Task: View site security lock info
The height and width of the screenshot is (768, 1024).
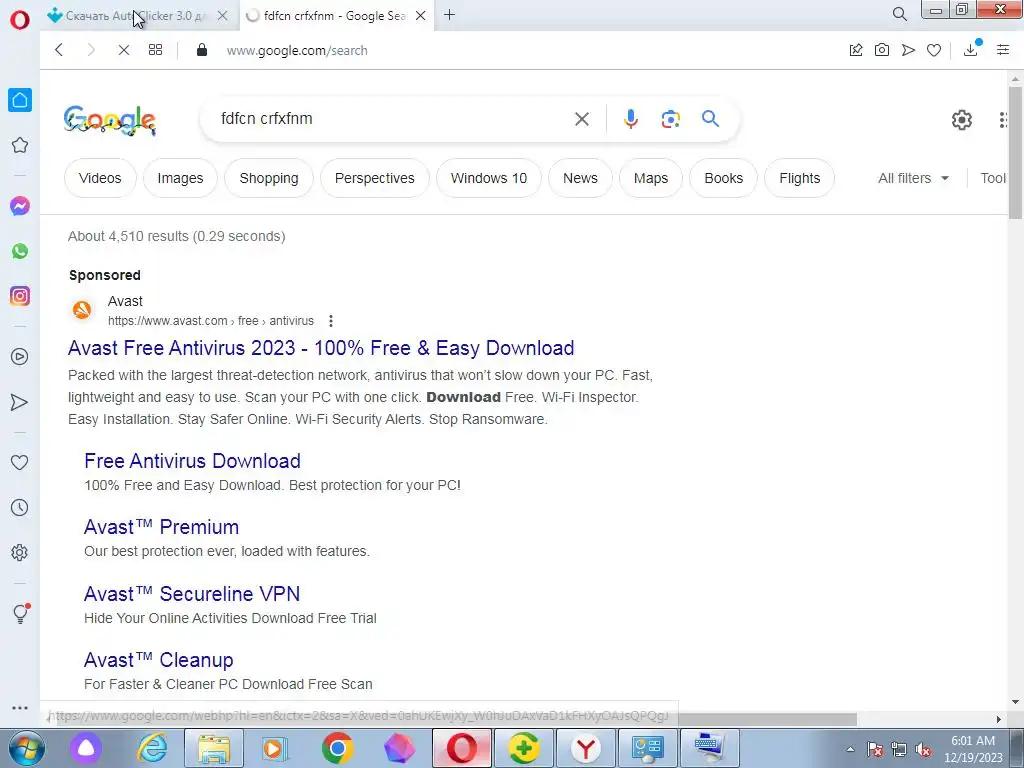Action: pyautogui.click(x=202, y=50)
